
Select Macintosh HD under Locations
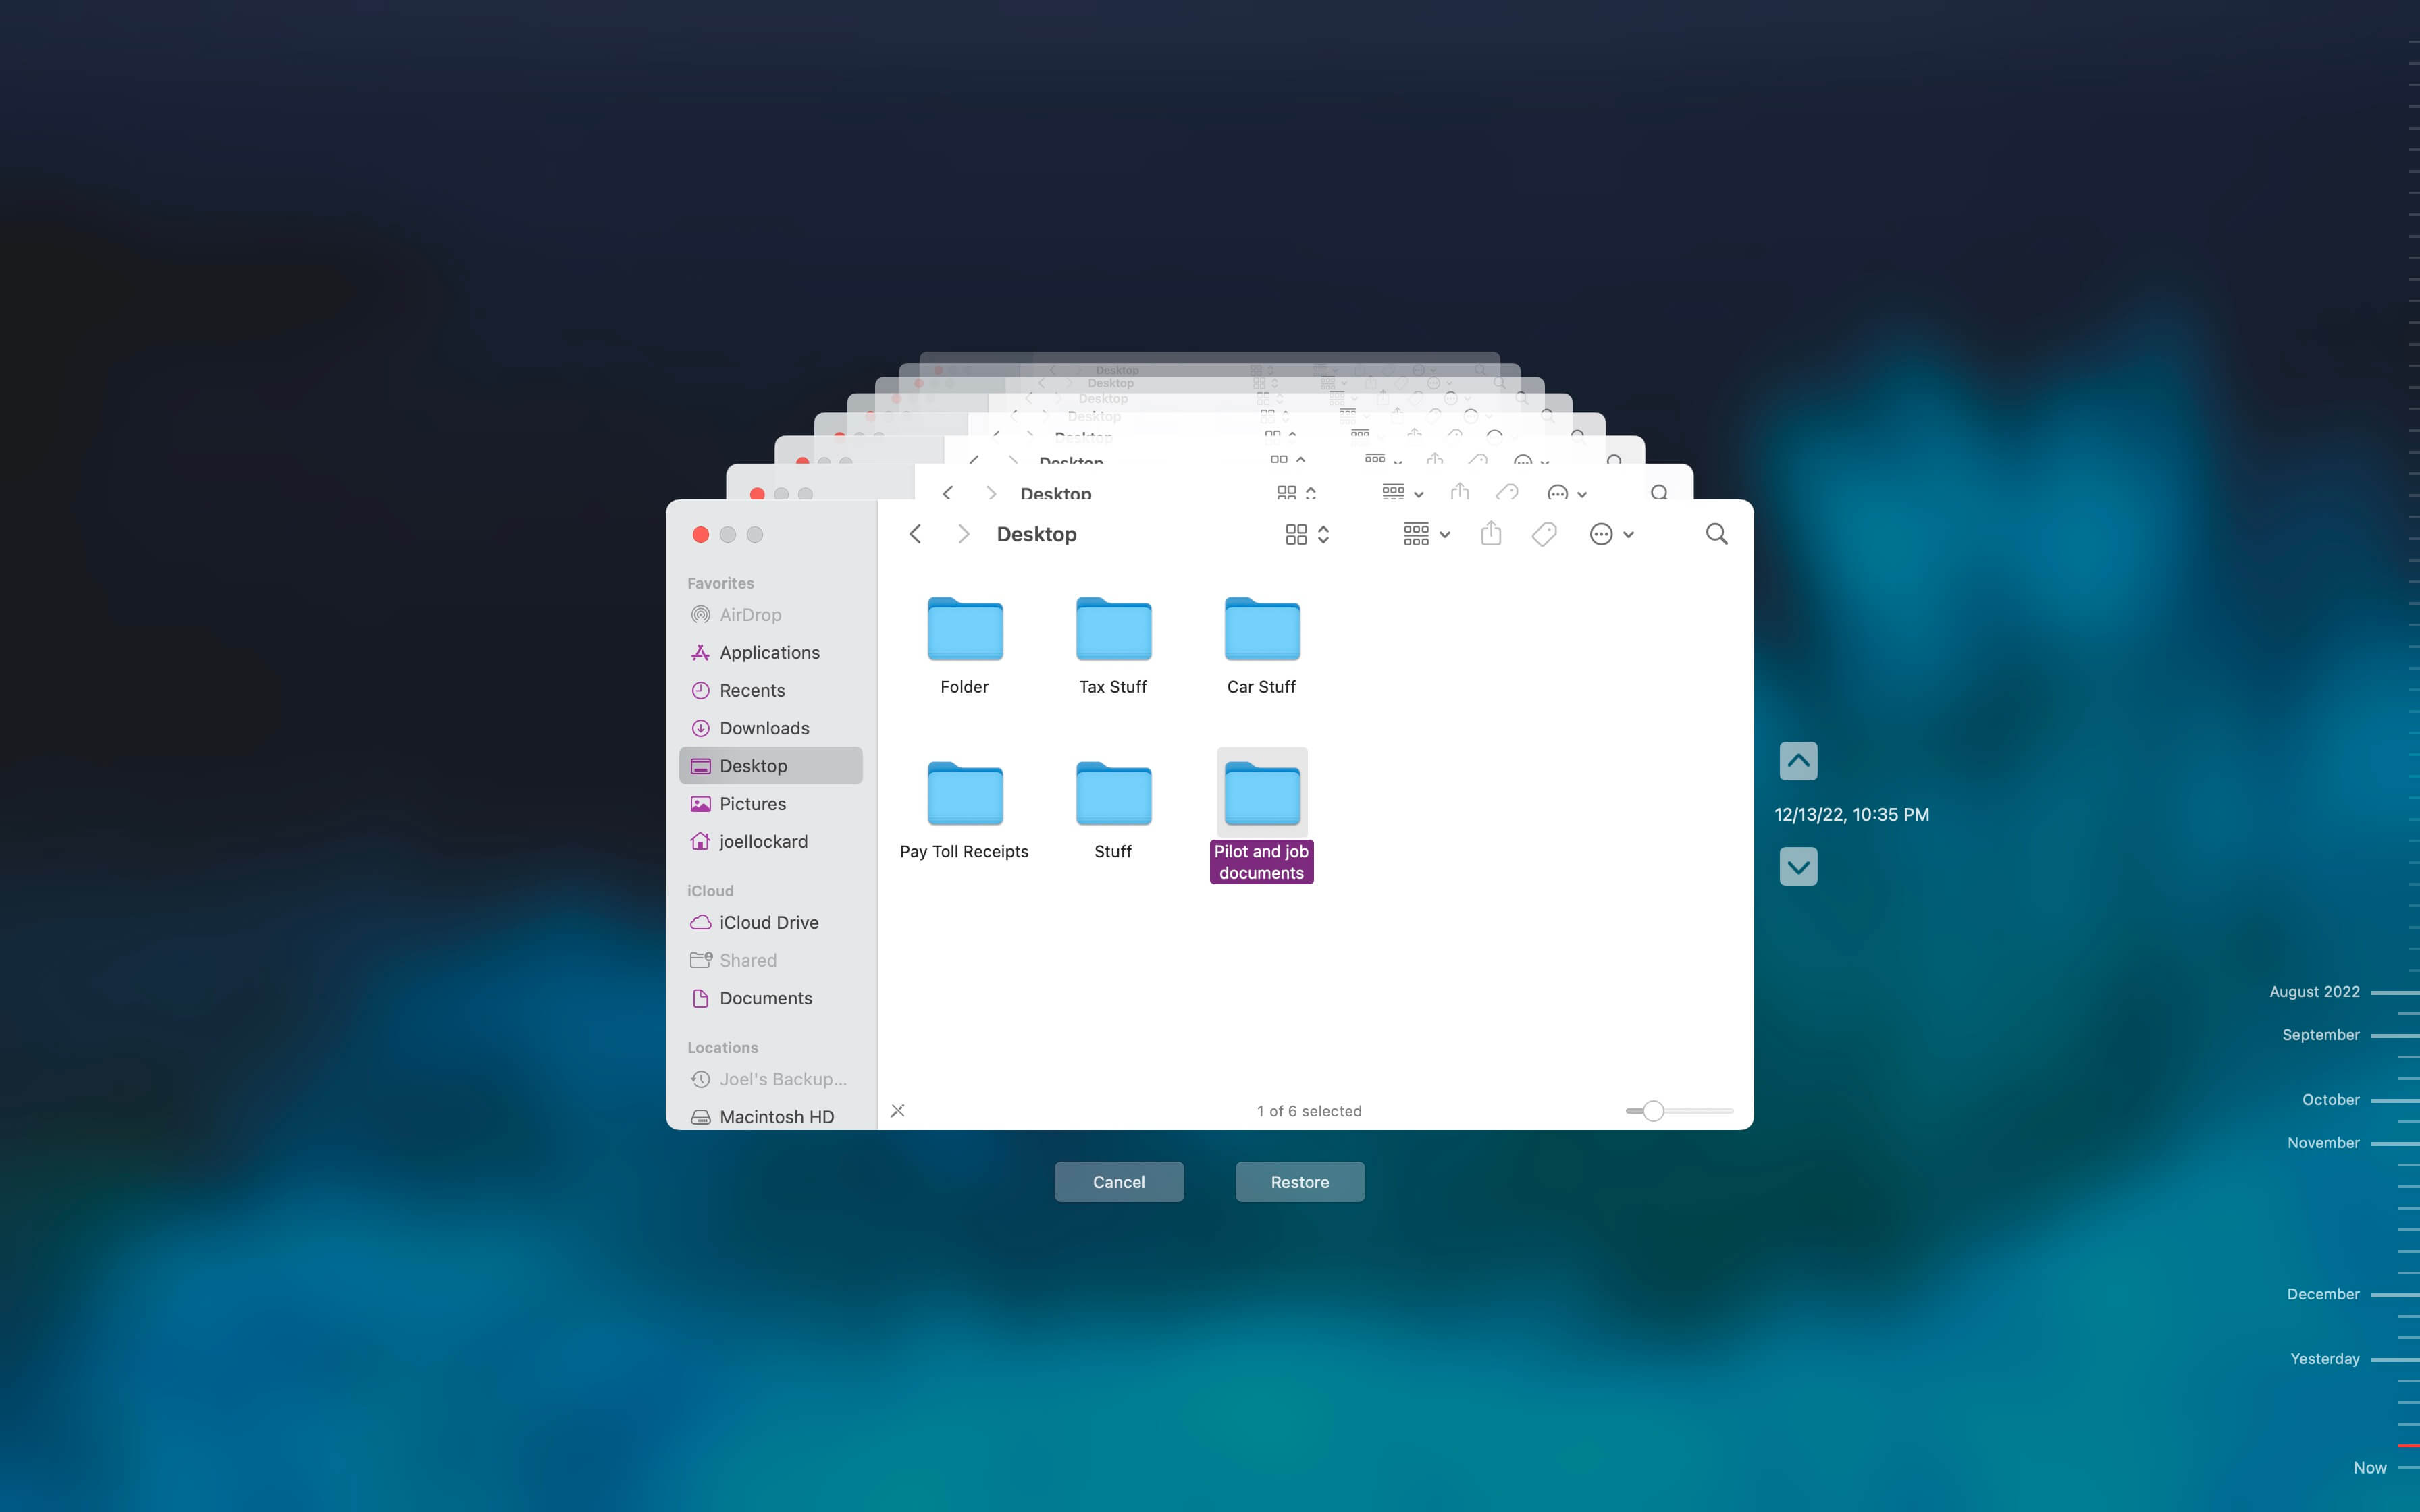point(776,1116)
